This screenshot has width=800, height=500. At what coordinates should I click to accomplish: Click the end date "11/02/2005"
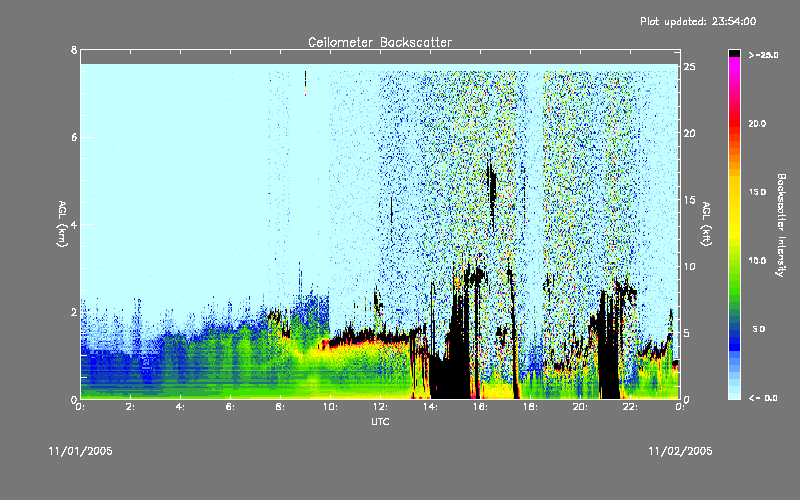[680, 451]
